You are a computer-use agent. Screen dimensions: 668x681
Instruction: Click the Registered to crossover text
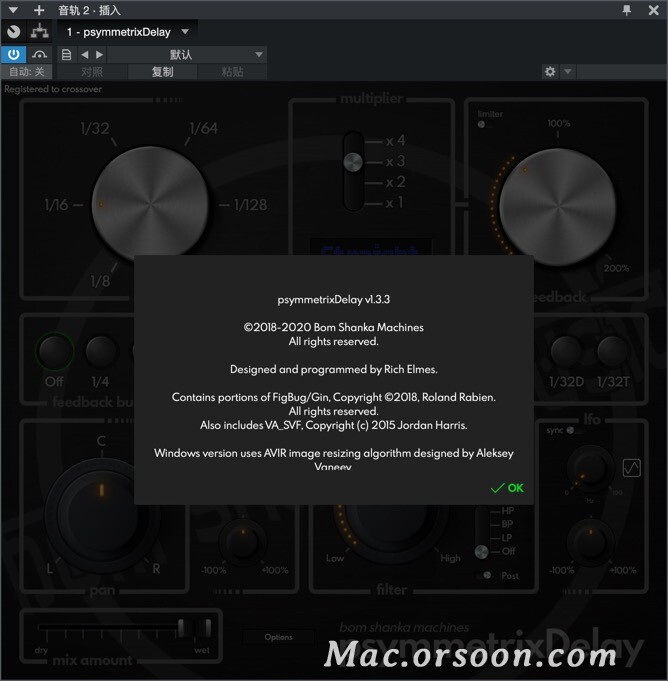pyautogui.click(x=53, y=89)
